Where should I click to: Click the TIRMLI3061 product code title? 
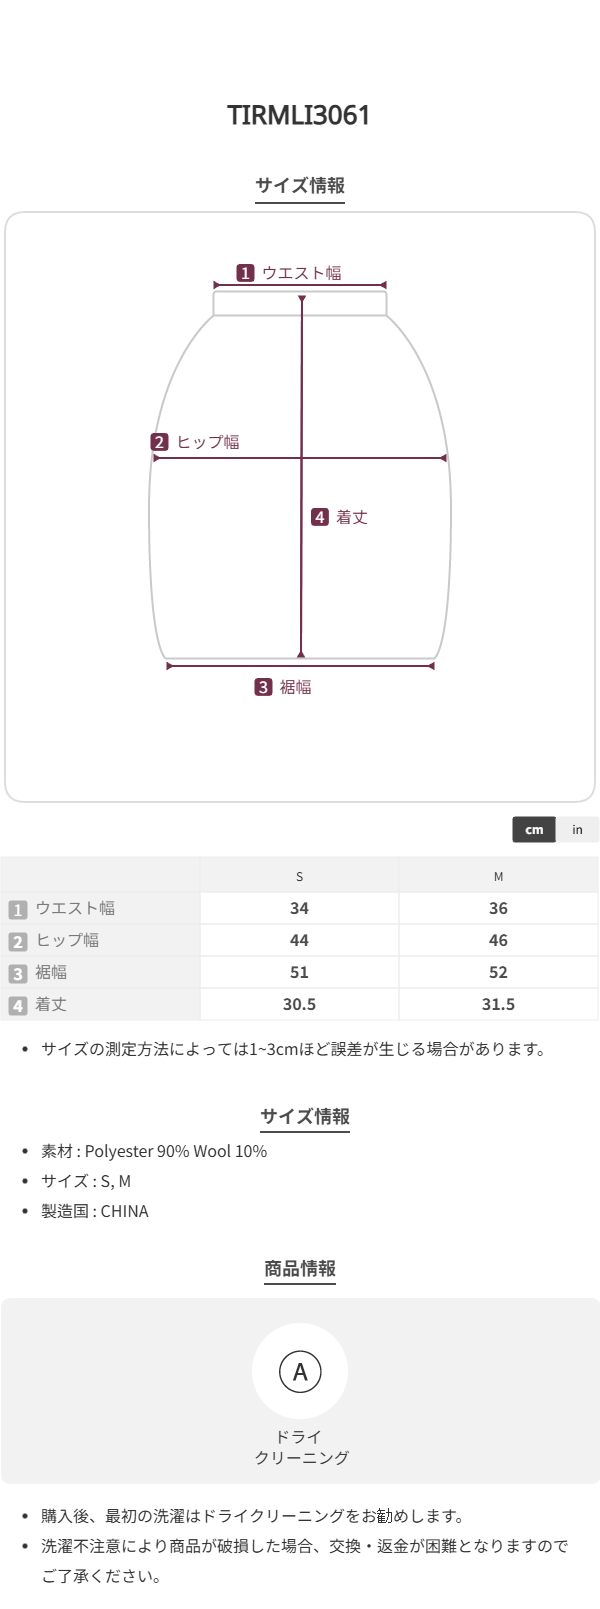pos(300,115)
